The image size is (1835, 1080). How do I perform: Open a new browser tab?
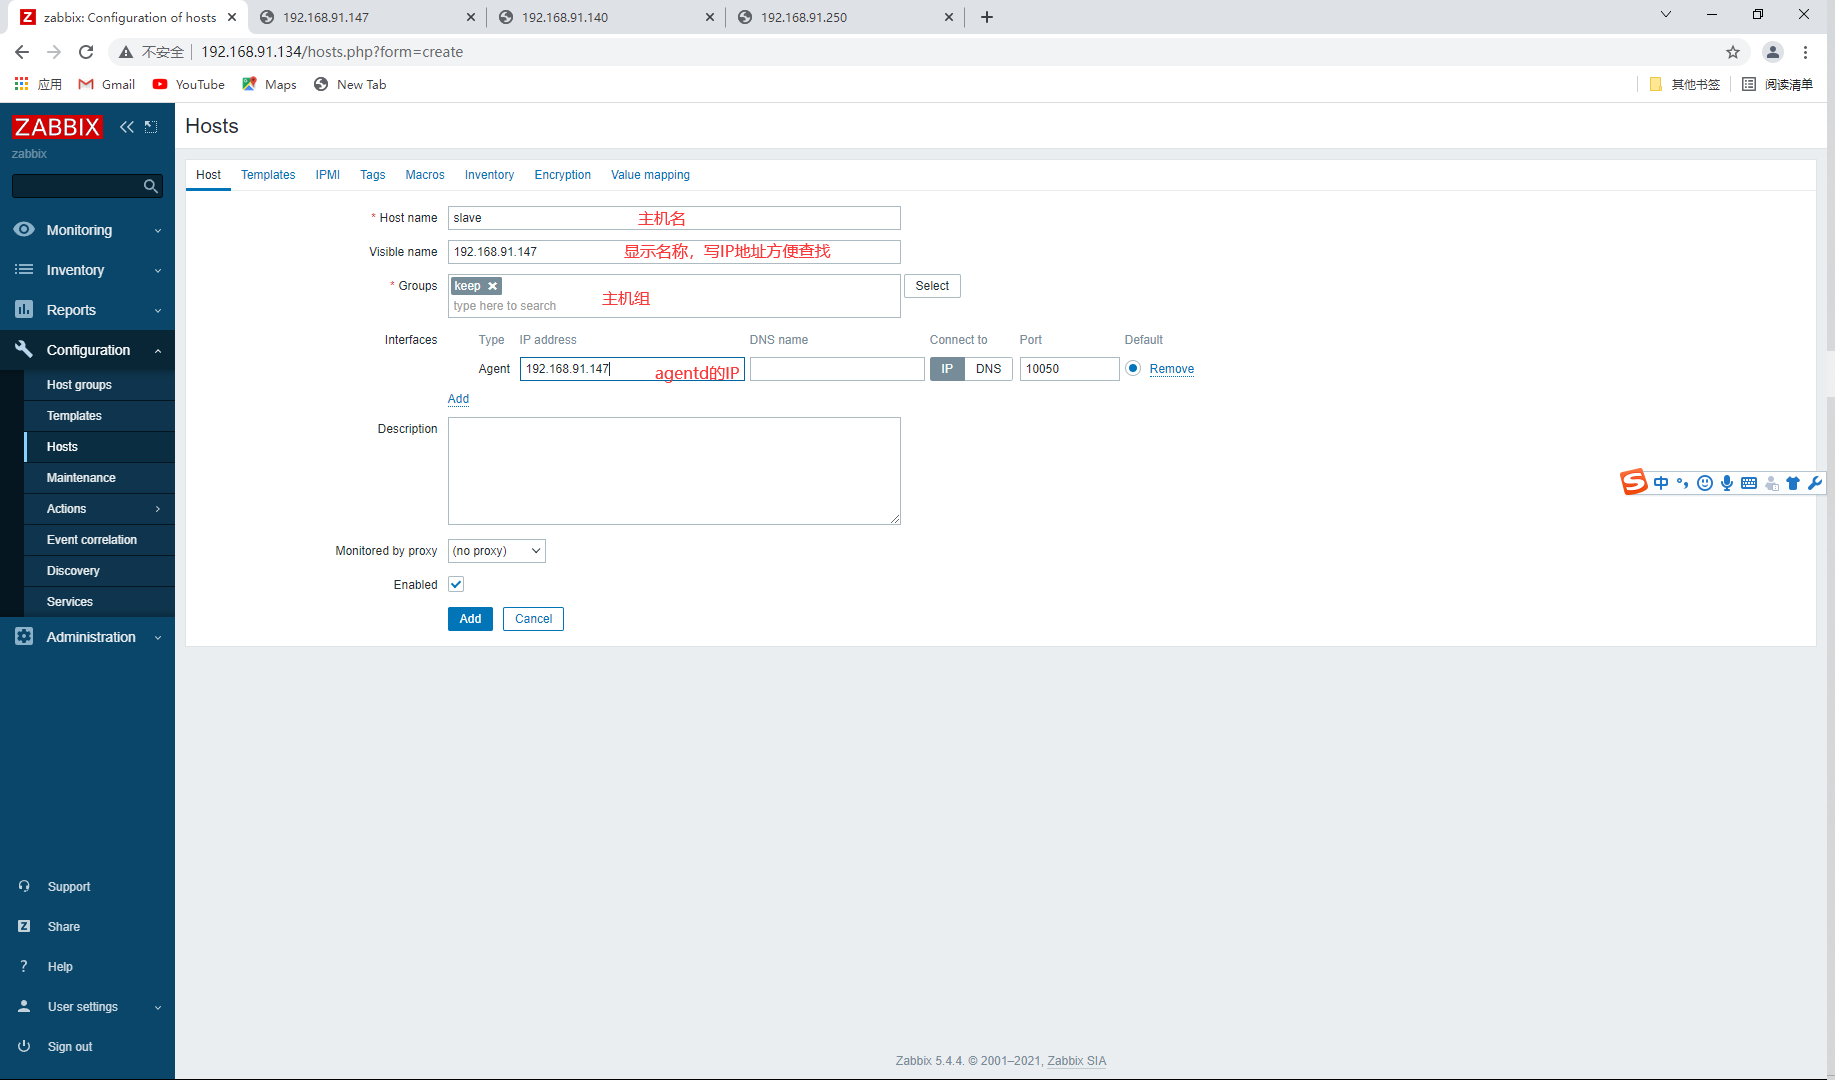pyautogui.click(x=987, y=17)
